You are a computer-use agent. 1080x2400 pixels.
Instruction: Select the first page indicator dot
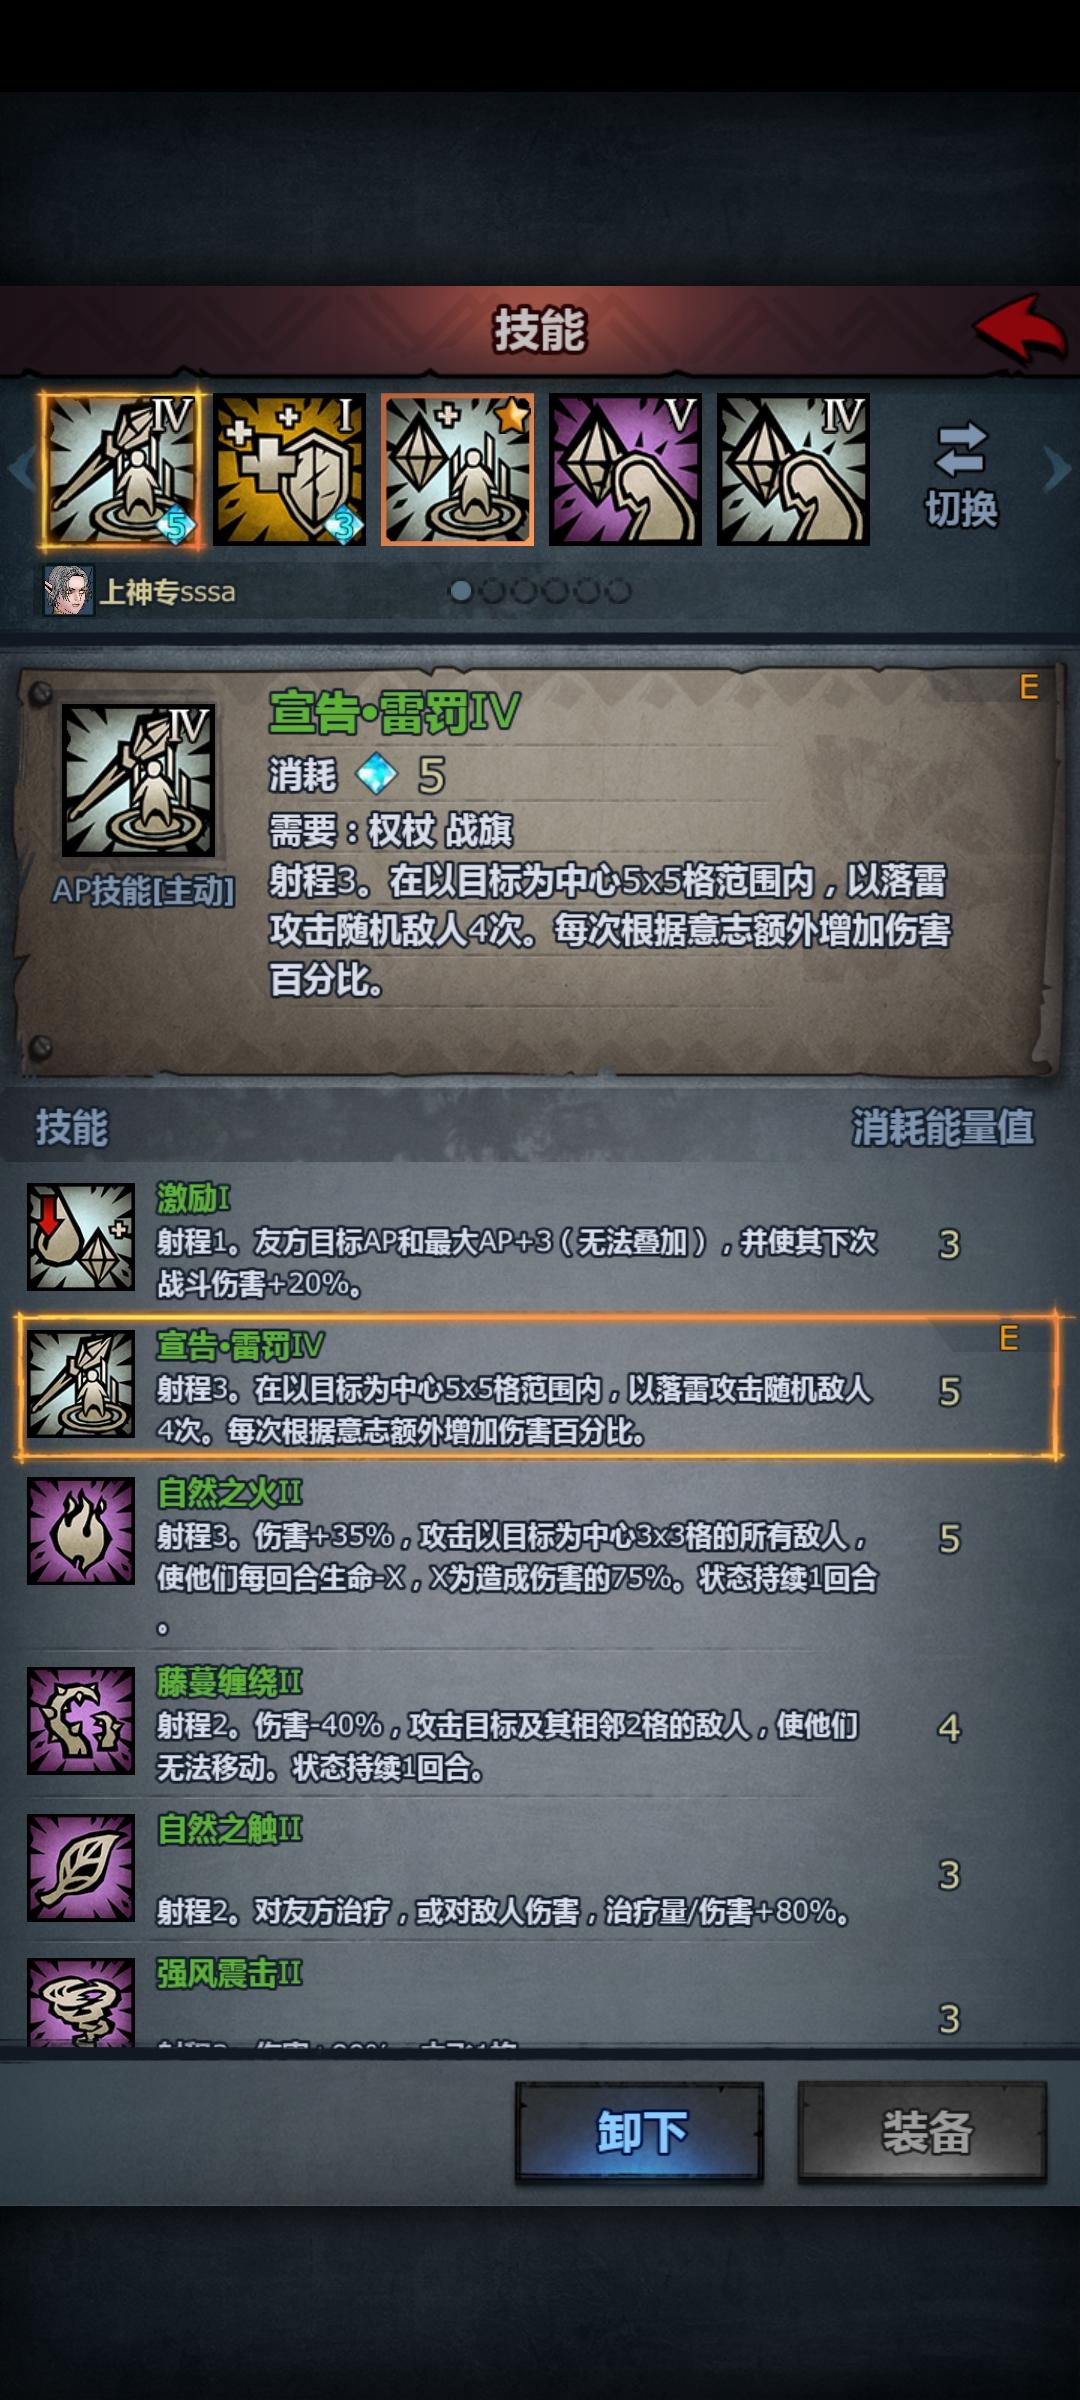[x=461, y=591]
